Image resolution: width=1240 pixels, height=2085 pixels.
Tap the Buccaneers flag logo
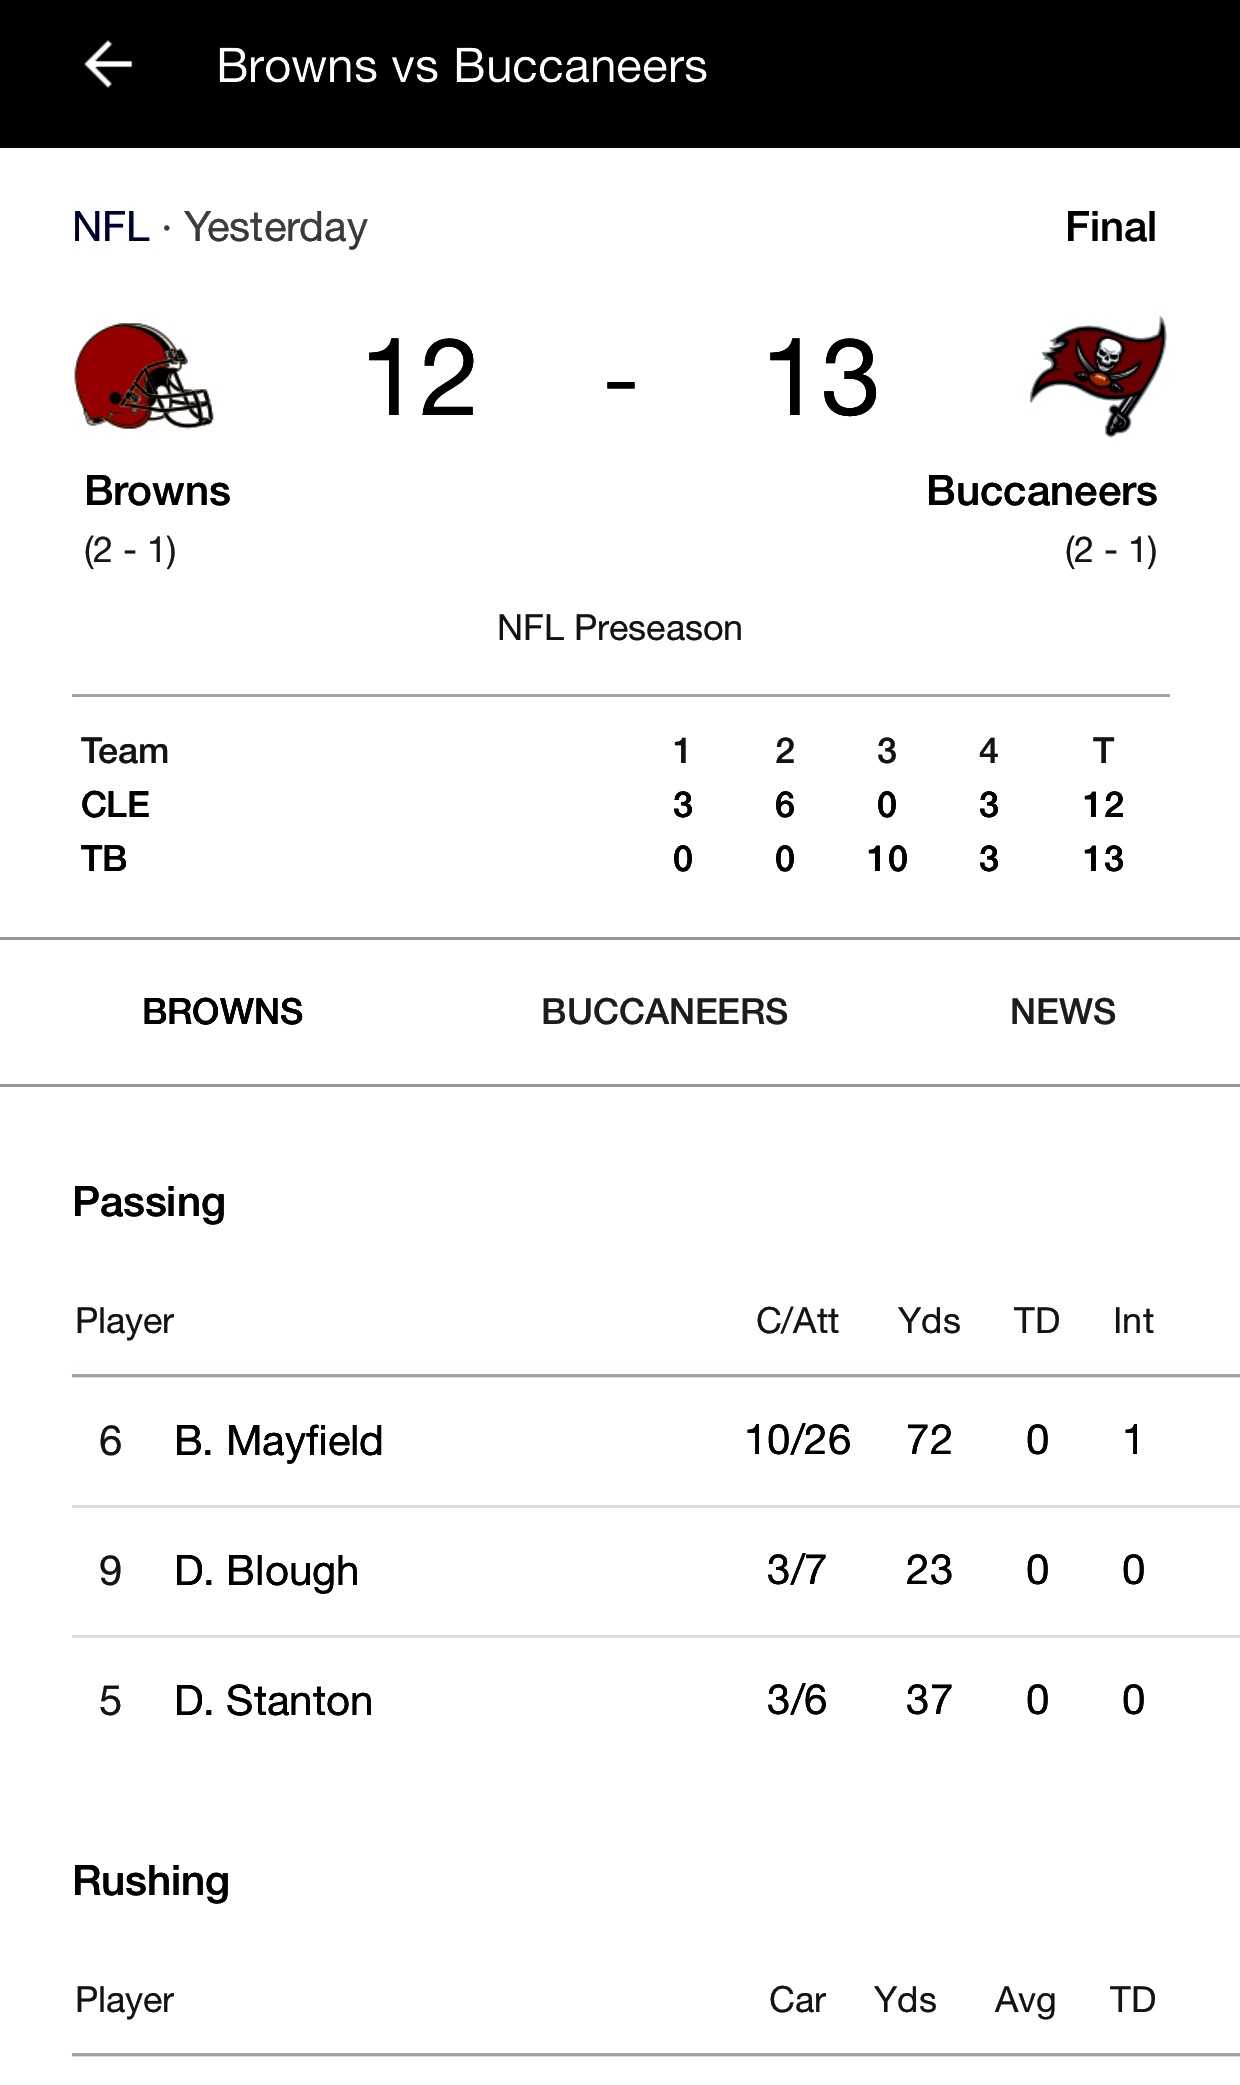point(1098,376)
